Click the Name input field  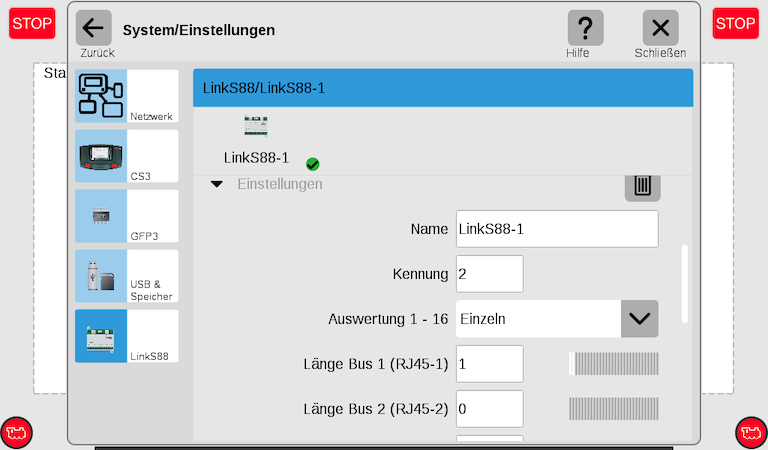[557, 229]
